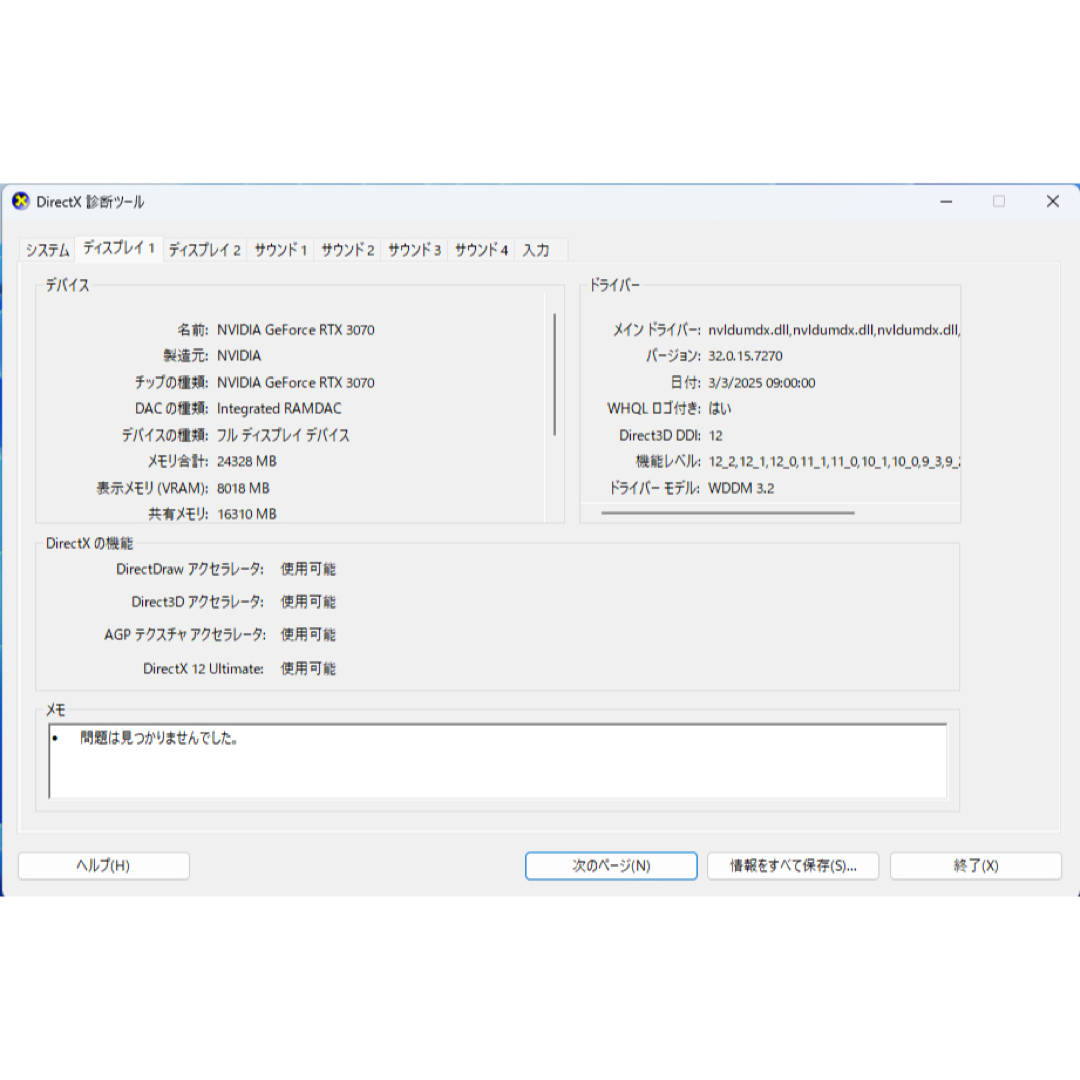Image resolution: width=1080 pixels, height=1080 pixels.
Task: Click the total memory 24328 MB
Action: (247, 461)
